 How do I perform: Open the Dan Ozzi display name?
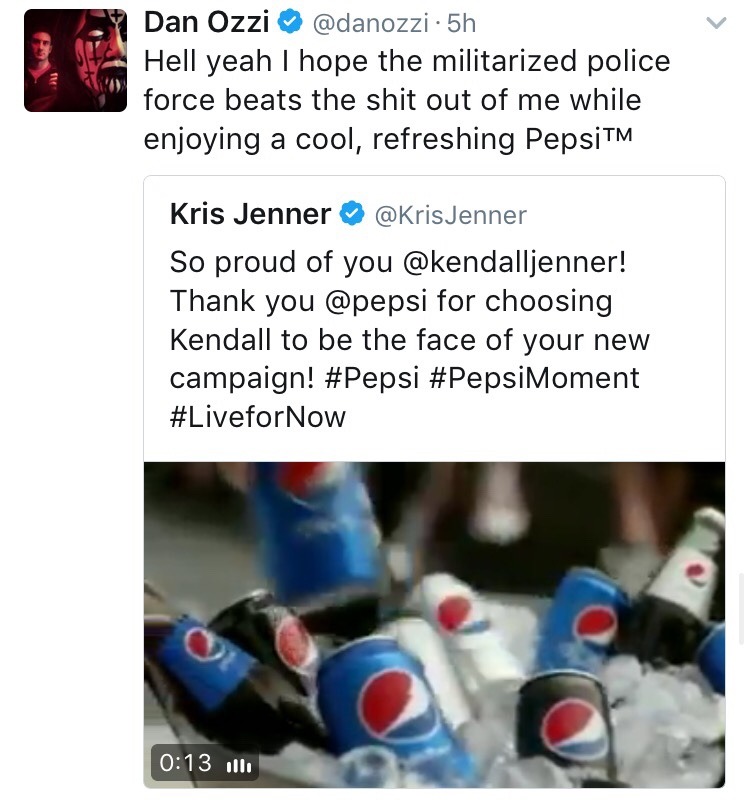tap(206, 21)
